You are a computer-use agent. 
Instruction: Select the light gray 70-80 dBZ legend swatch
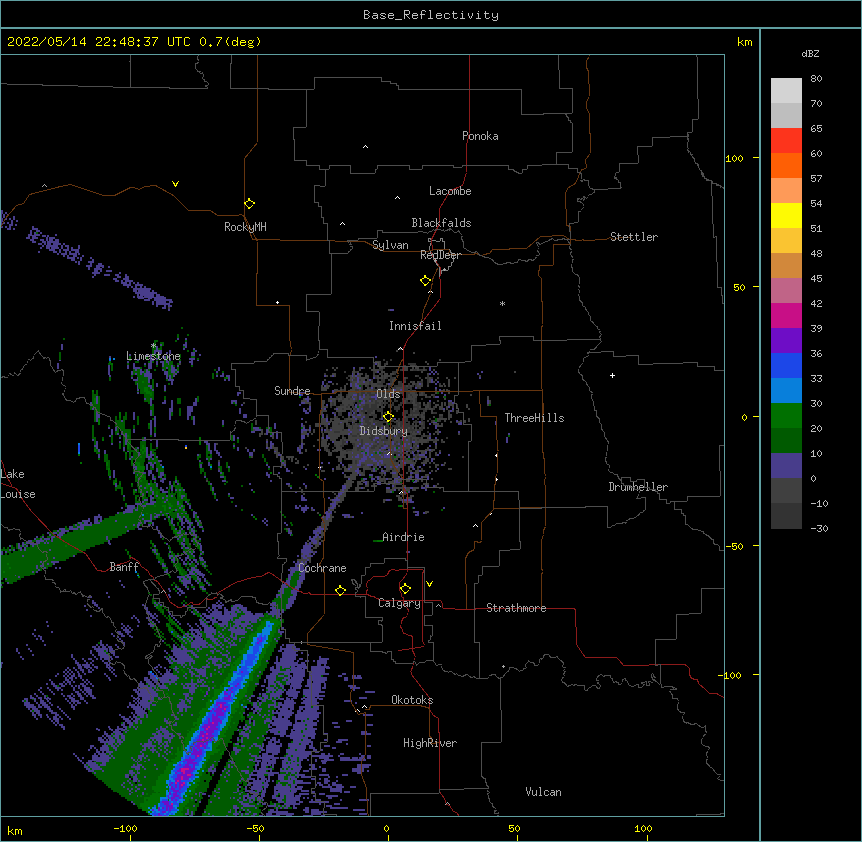tap(786, 91)
